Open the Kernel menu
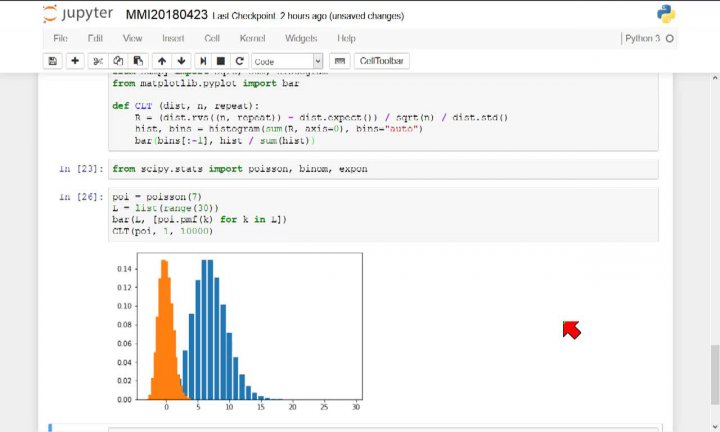This screenshot has height=432, width=720. (x=253, y=38)
